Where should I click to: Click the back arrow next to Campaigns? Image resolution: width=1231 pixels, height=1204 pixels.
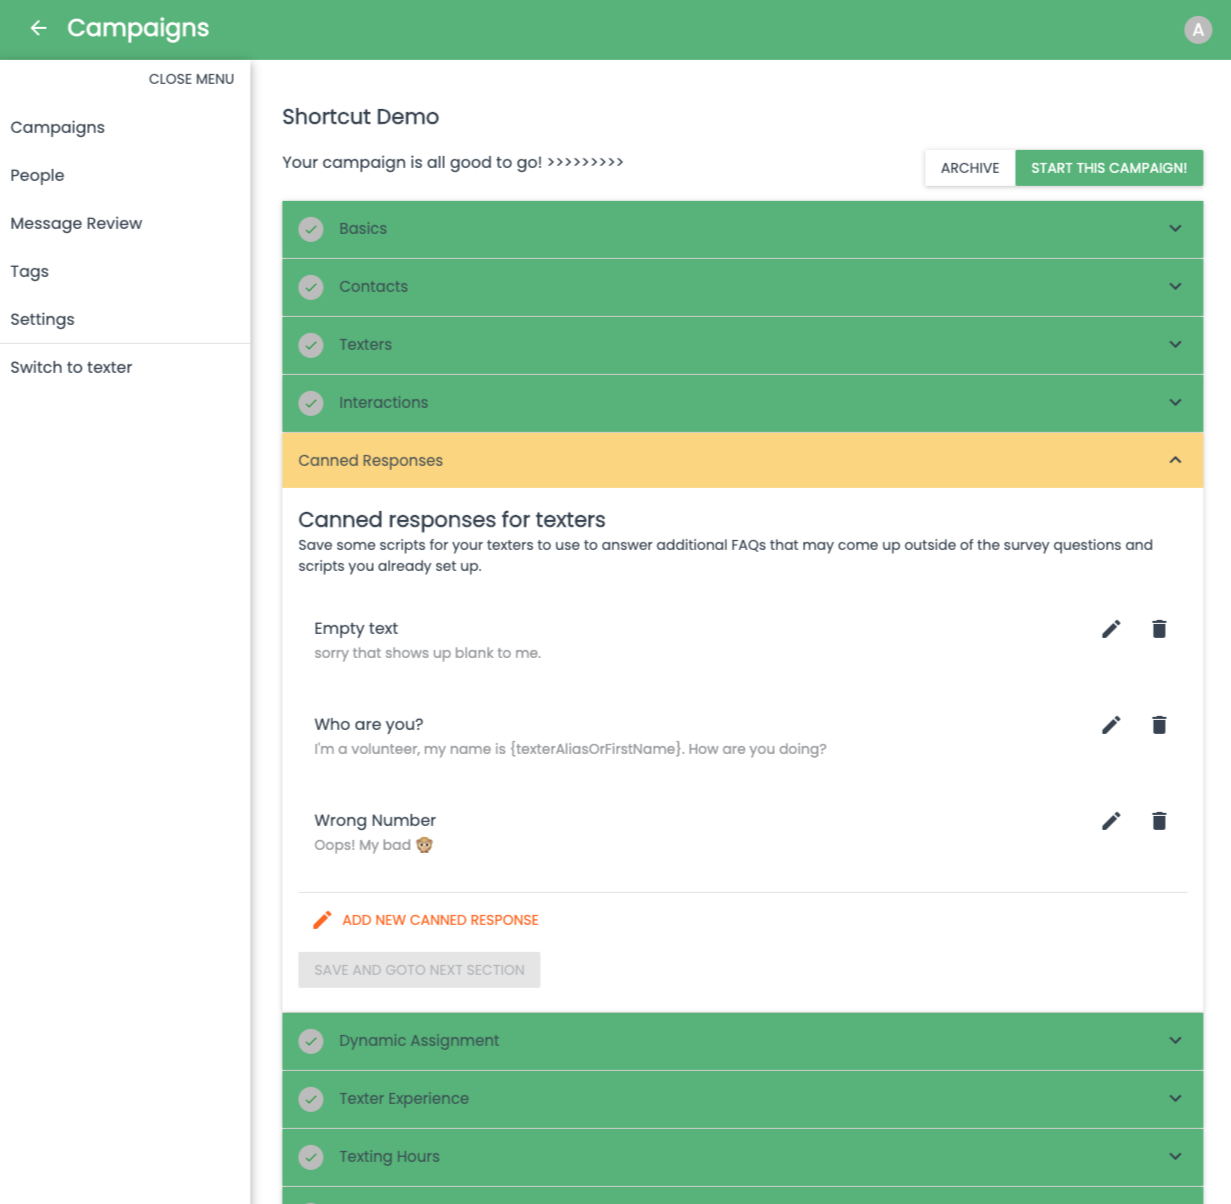coord(39,28)
